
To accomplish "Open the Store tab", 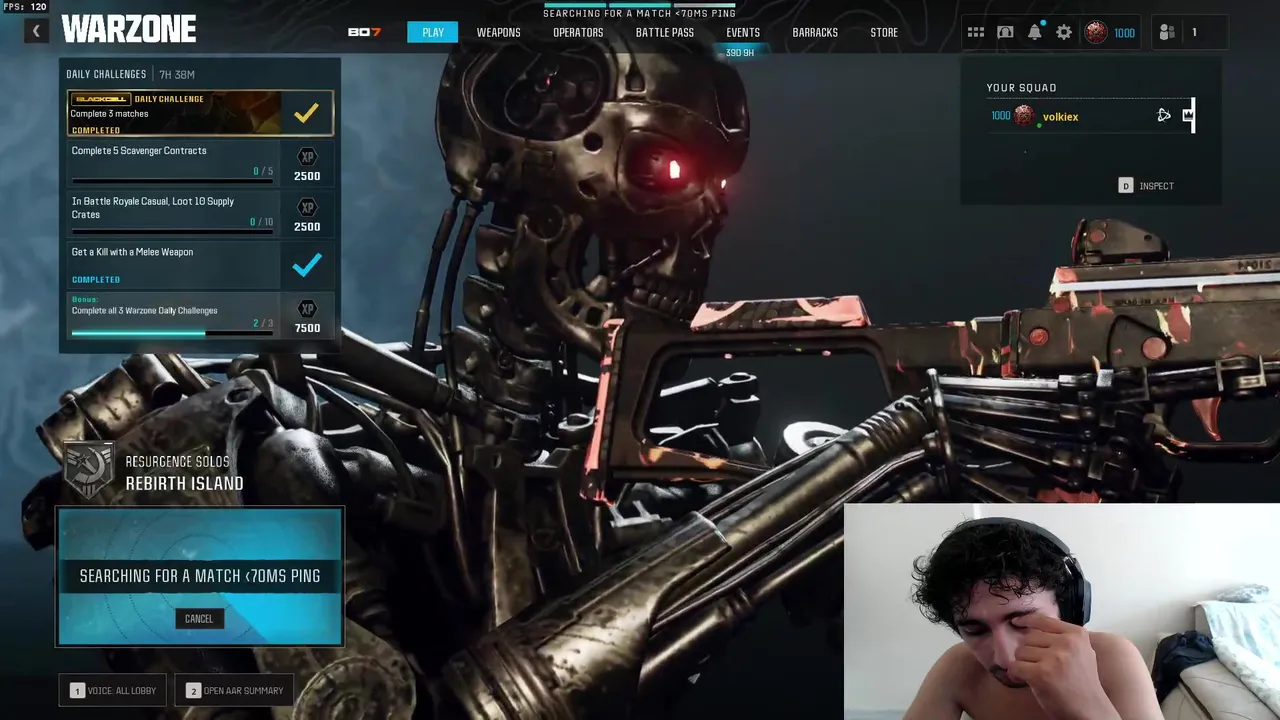I will (884, 32).
